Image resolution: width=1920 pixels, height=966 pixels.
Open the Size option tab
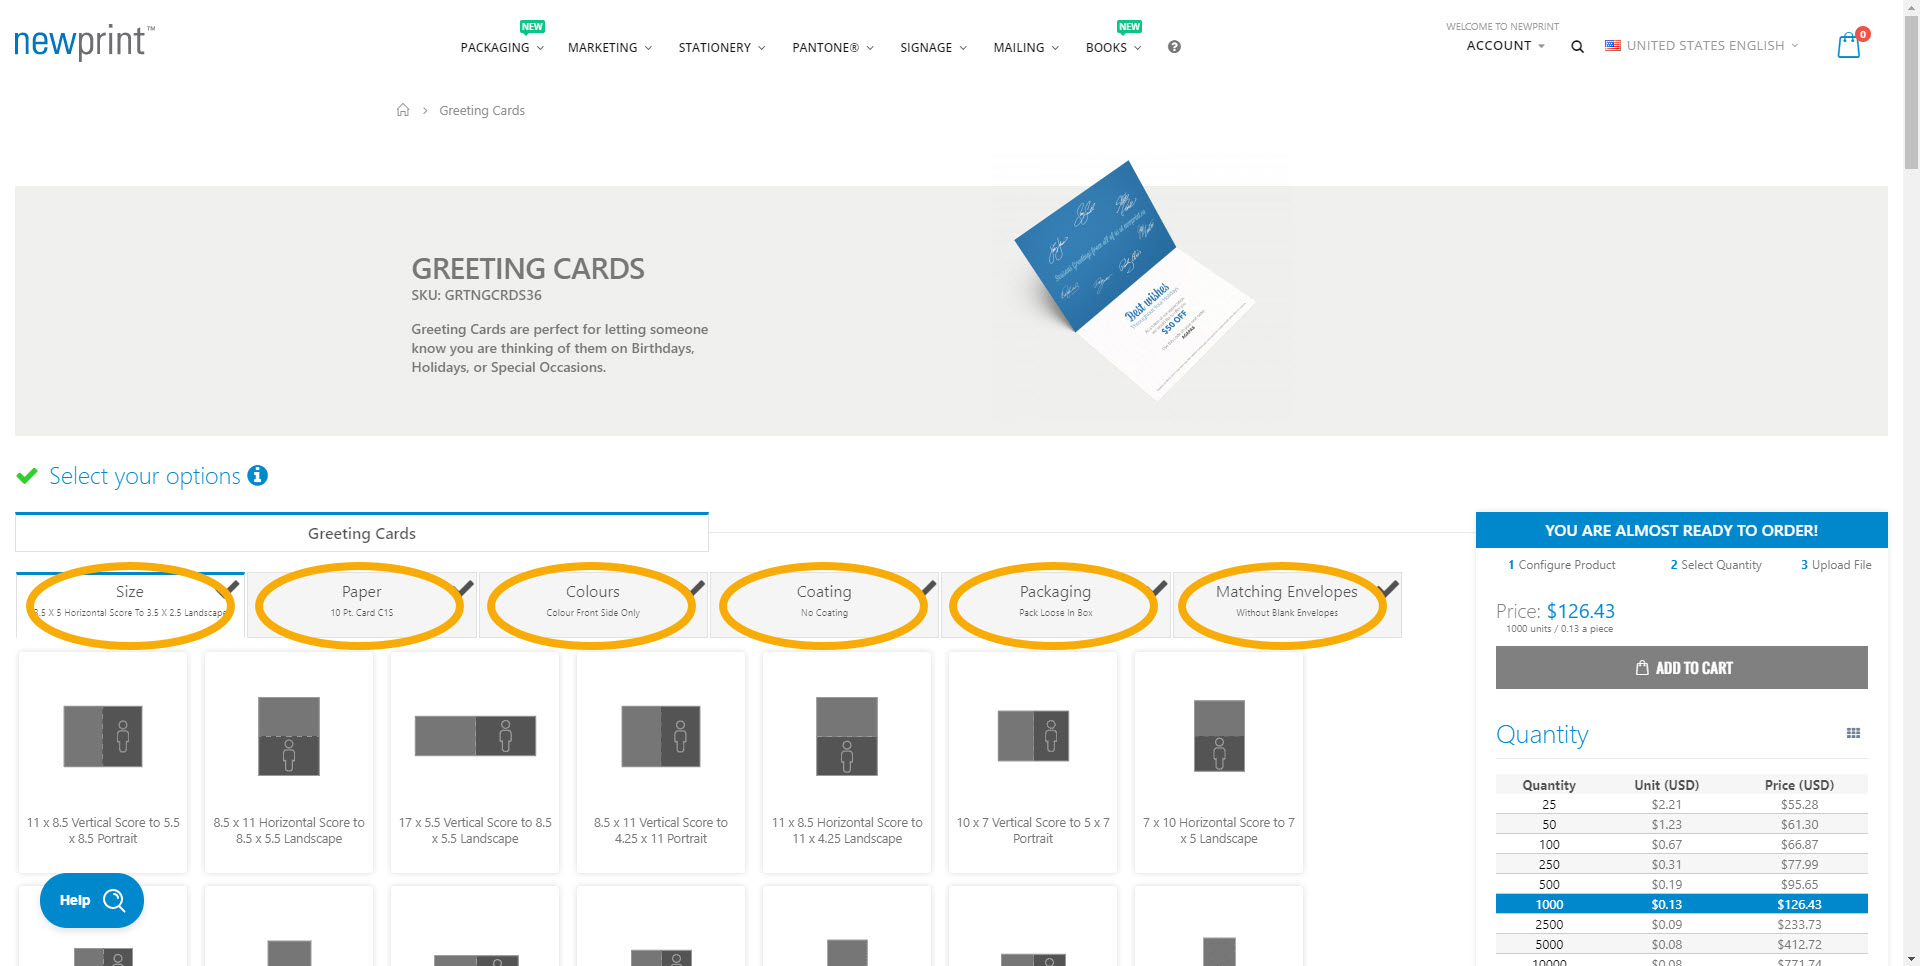click(x=130, y=604)
